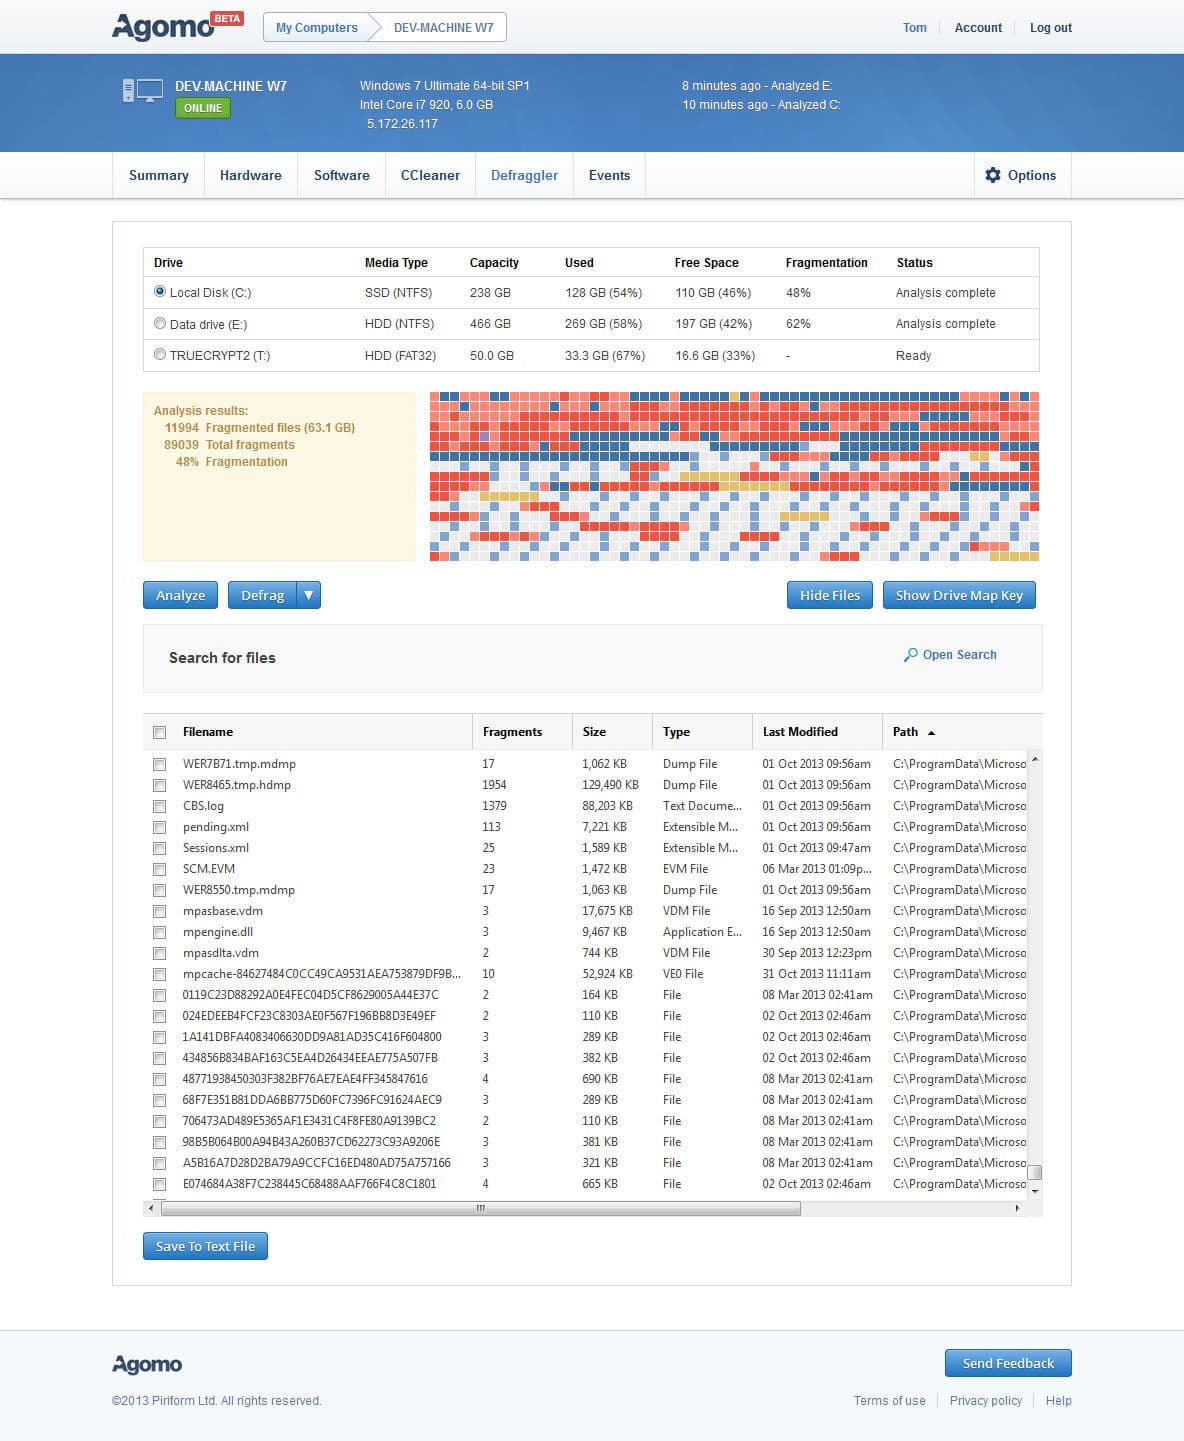Sort files by the Fragments column header
Screen dimensions: 1184x1441
click(x=512, y=732)
